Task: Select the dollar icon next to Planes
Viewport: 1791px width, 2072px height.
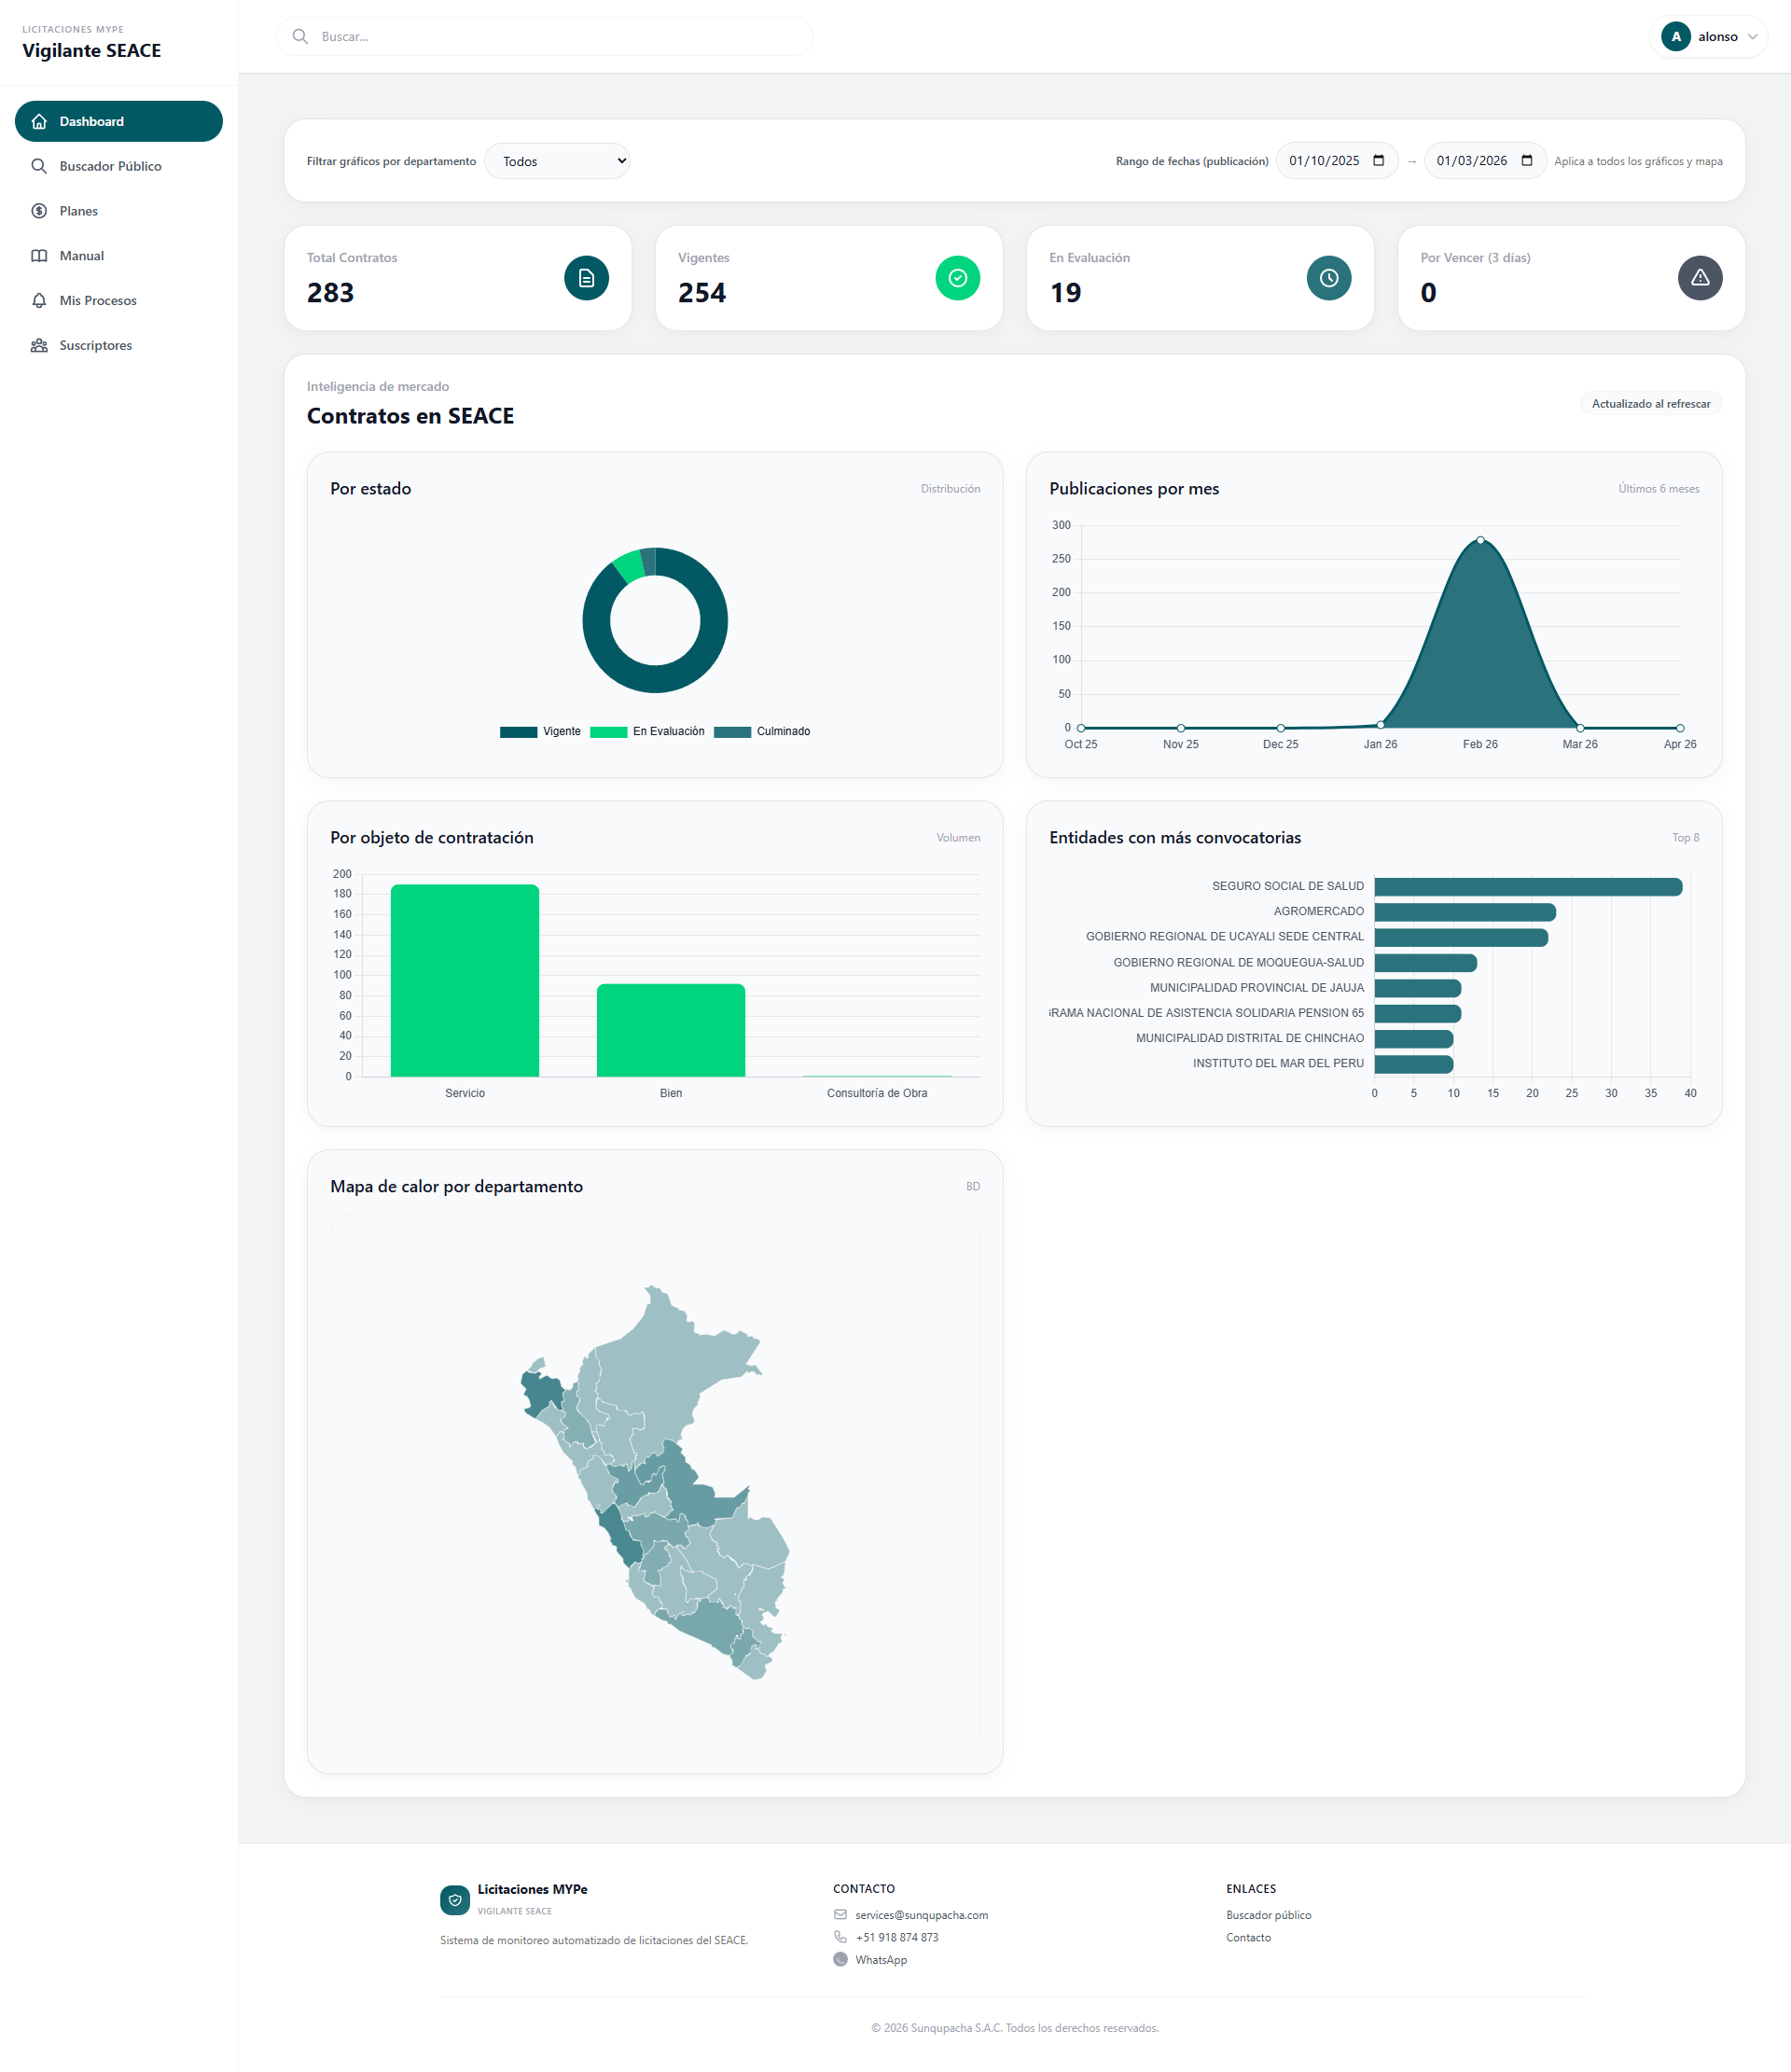Action: (x=38, y=211)
